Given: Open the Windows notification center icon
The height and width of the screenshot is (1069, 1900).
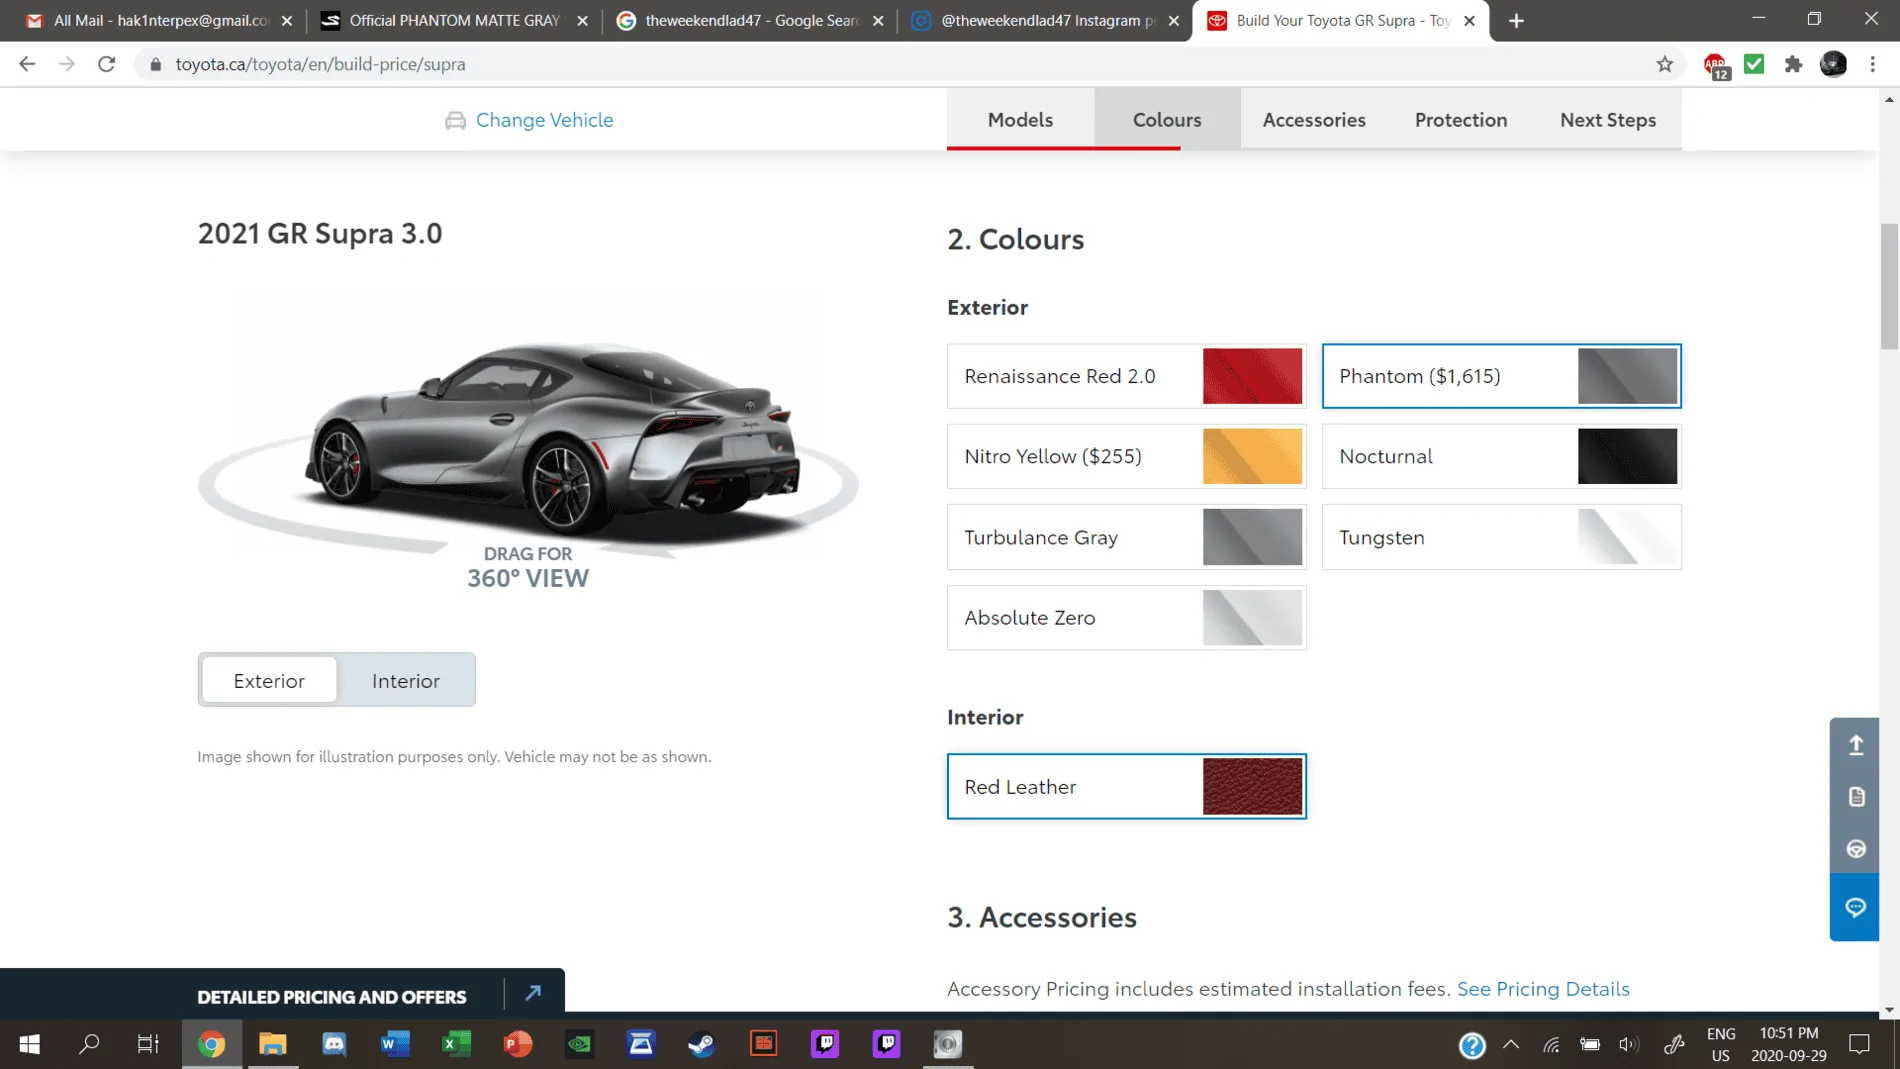Looking at the screenshot, I should 1860,1045.
